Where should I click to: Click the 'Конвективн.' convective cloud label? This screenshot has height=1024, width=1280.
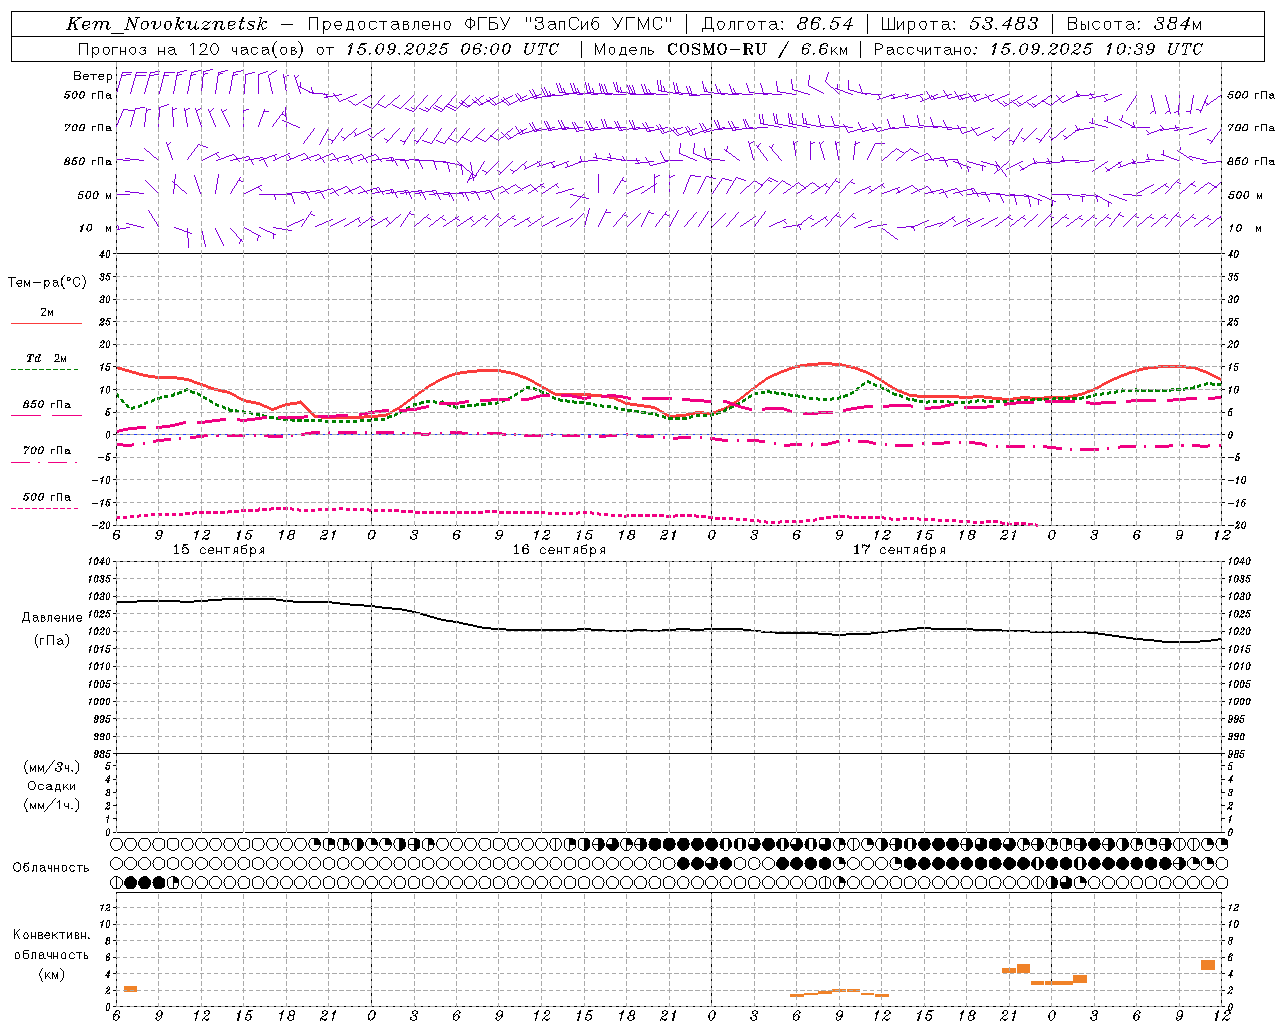[x=52, y=935]
